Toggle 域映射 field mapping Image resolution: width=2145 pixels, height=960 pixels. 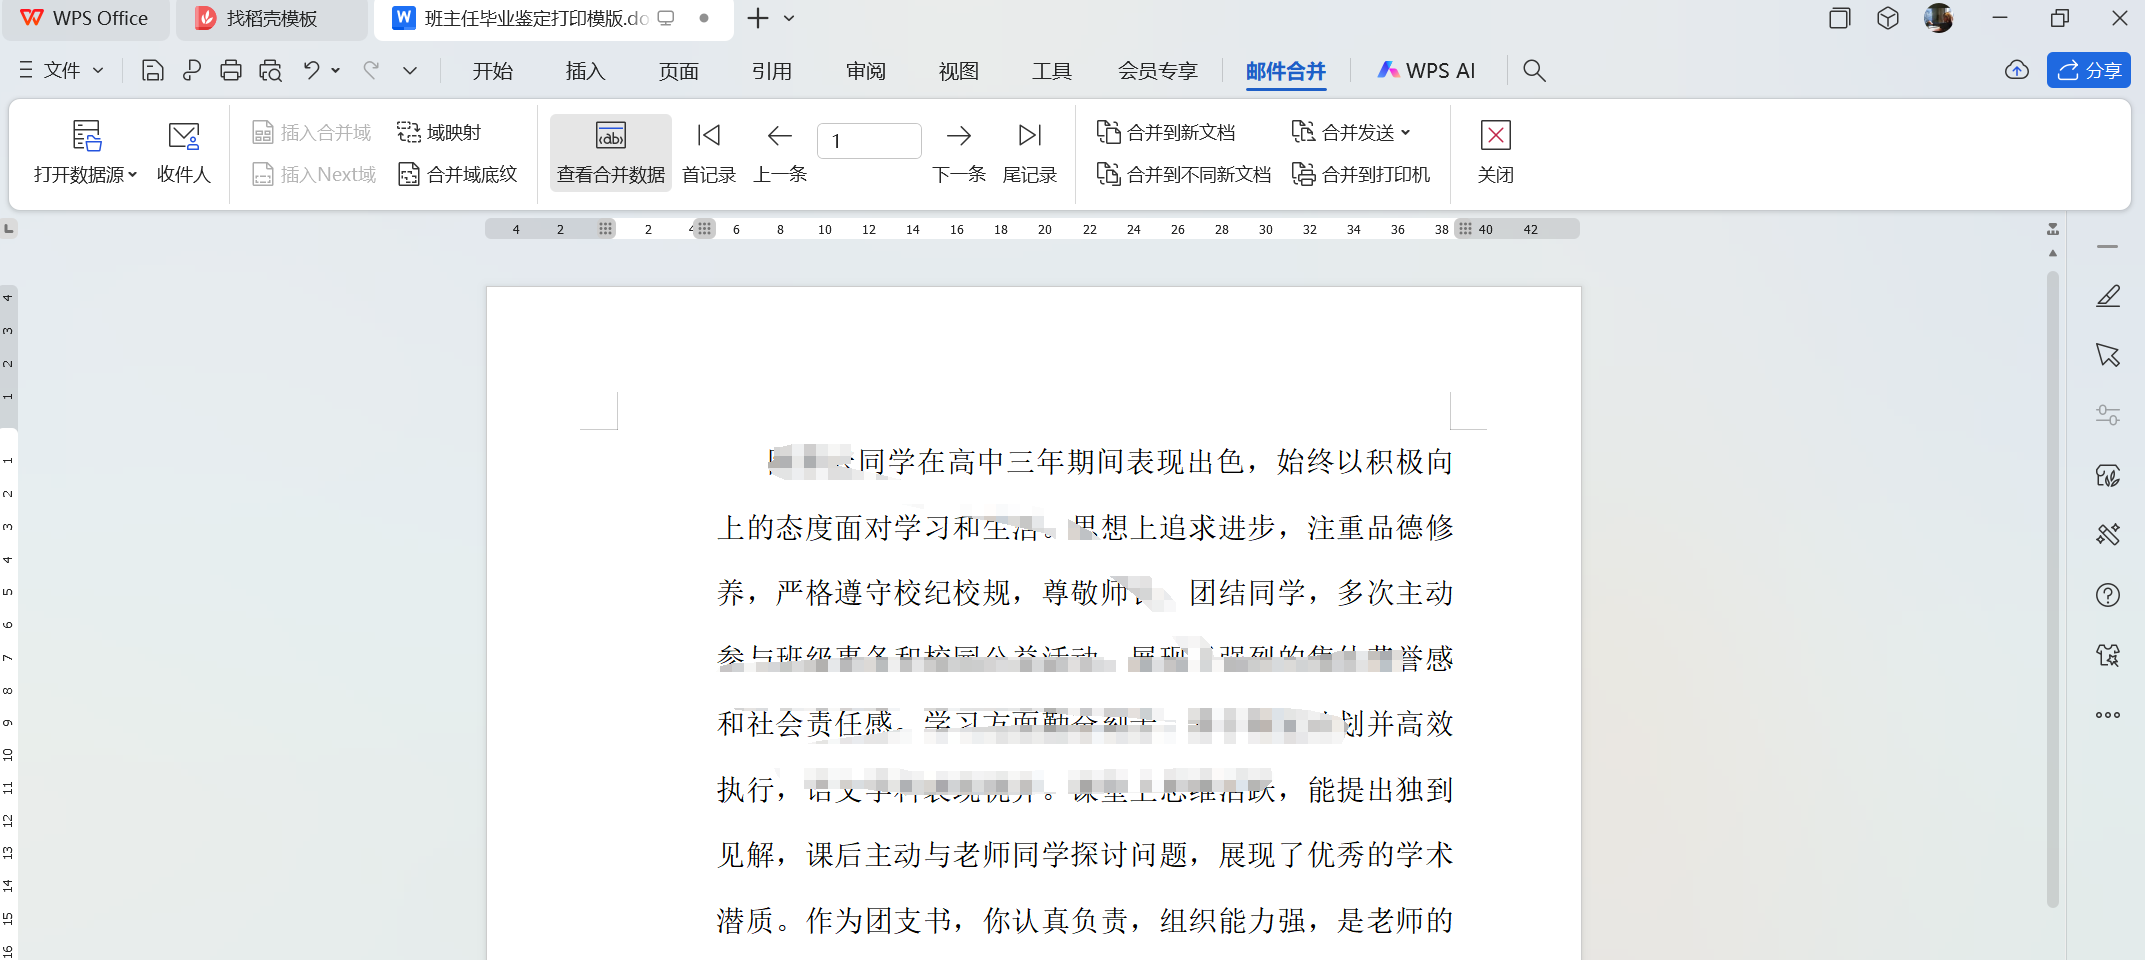(x=439, y=132)
